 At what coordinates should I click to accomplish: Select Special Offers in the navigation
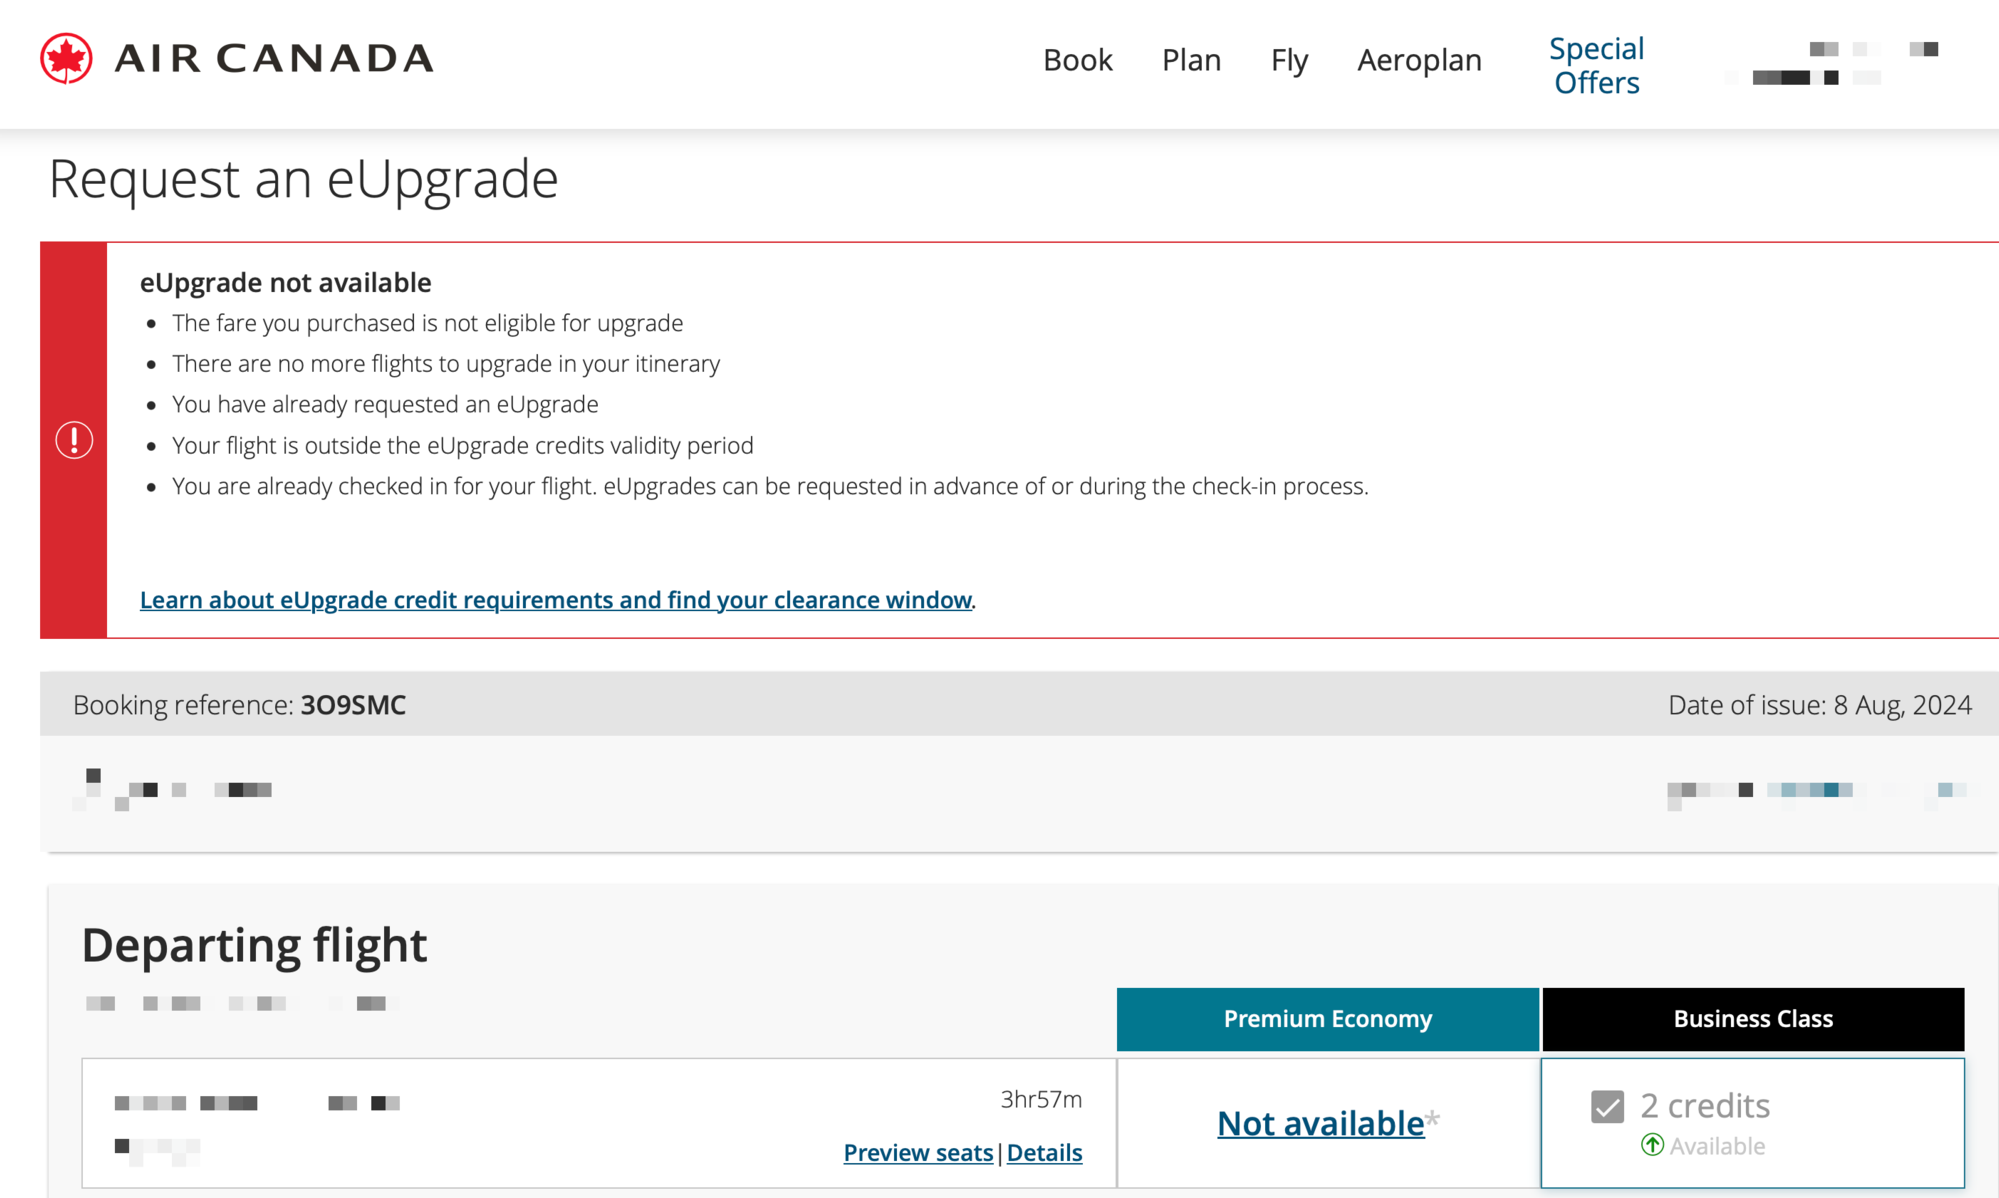tap(1595, 64)
